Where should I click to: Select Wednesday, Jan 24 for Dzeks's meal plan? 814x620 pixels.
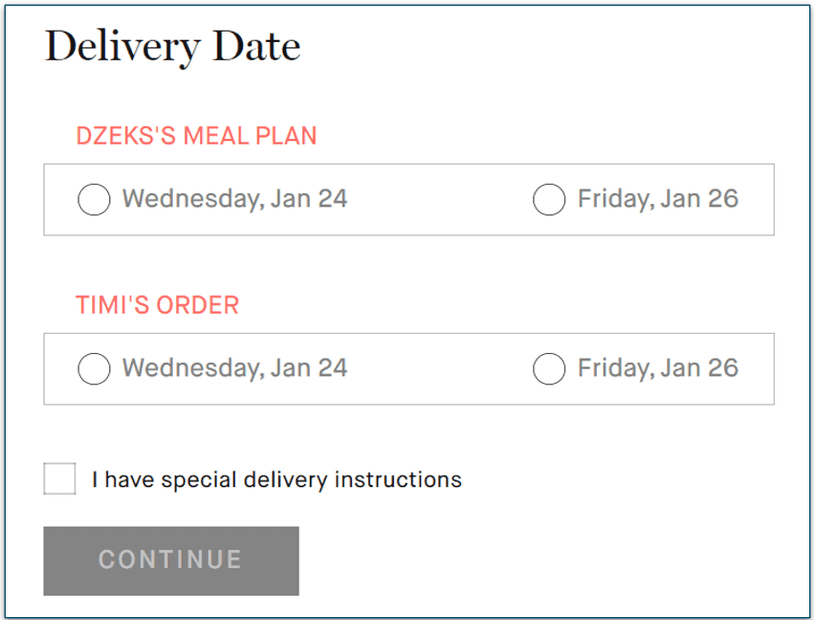tap(93, 199)
